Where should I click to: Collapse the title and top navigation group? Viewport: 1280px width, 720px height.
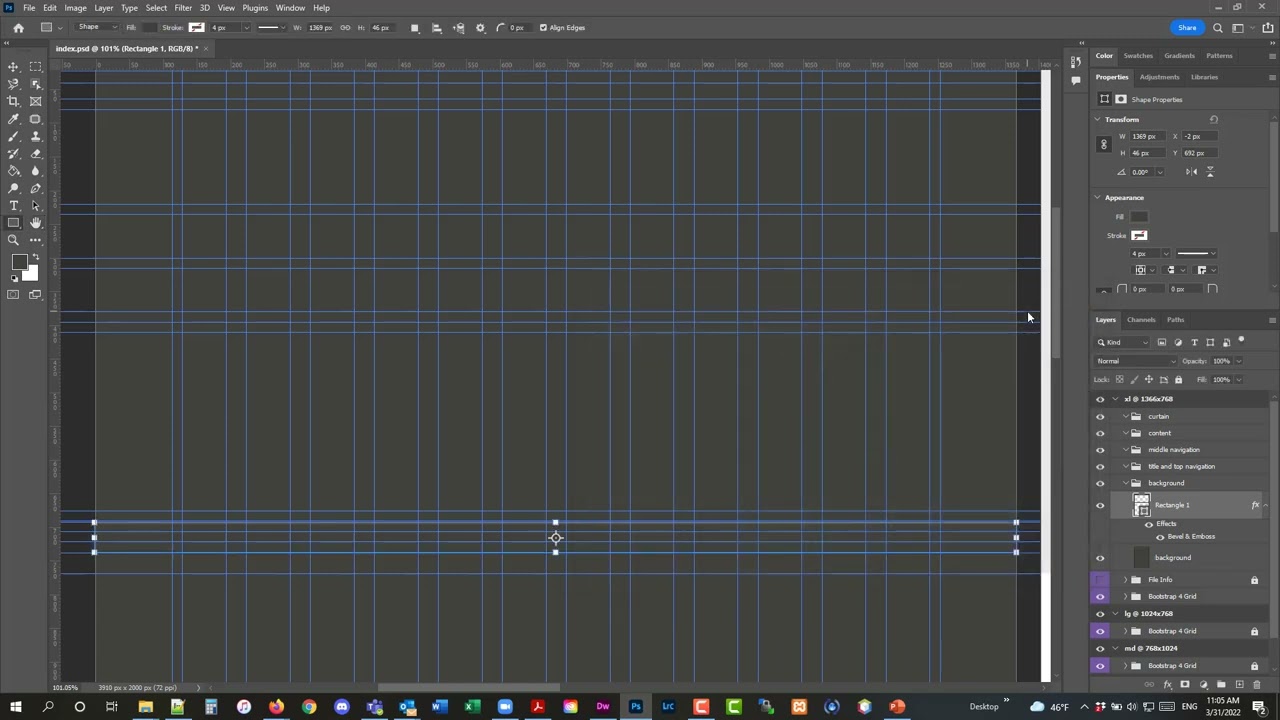click(1125, 467)
